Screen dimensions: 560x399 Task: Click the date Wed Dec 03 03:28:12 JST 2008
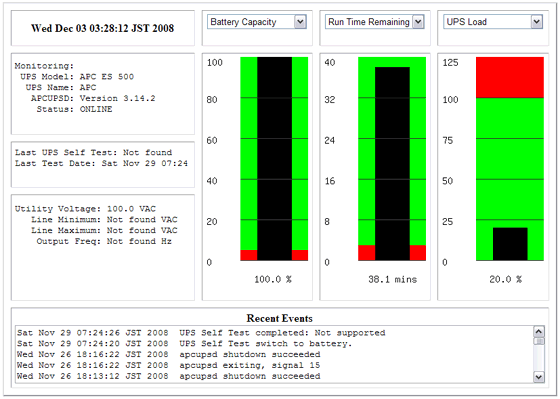coord(102,28)
